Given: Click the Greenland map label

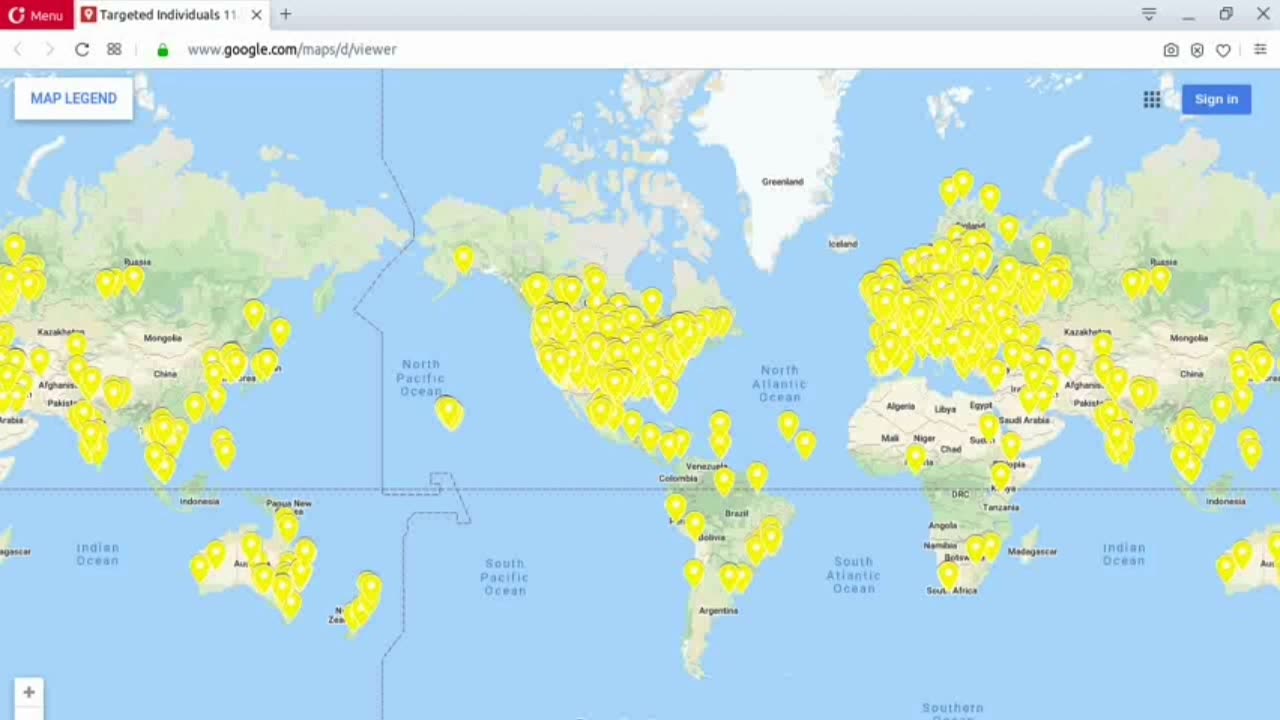Looking at the screenshot, I should click(782, 182).
